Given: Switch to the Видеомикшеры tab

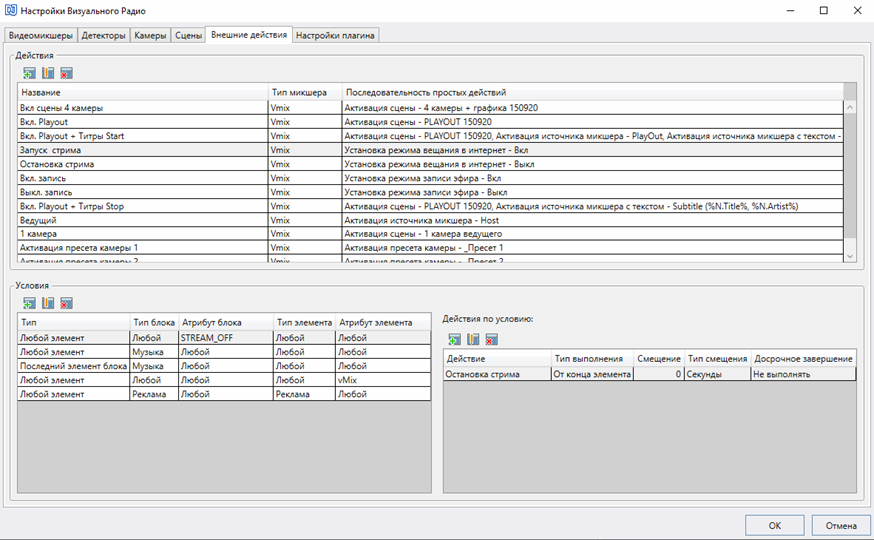Looking at the screenshot, I should 41,35.
